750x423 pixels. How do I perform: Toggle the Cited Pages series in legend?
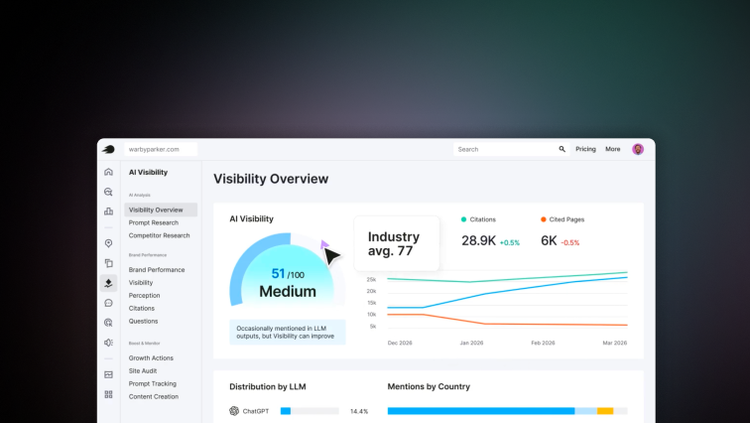pos(566,219)
